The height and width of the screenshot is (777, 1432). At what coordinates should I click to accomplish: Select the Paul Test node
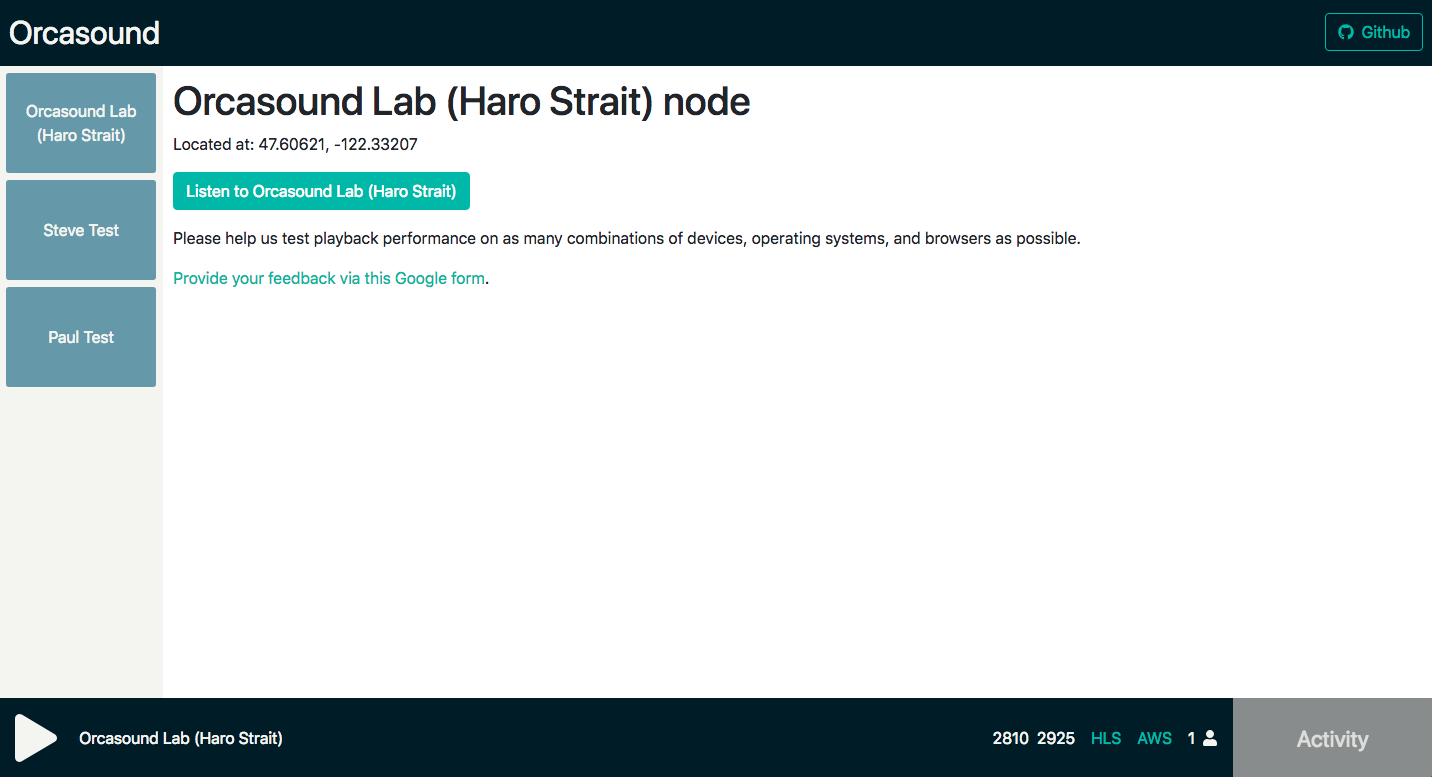(81, 337)
